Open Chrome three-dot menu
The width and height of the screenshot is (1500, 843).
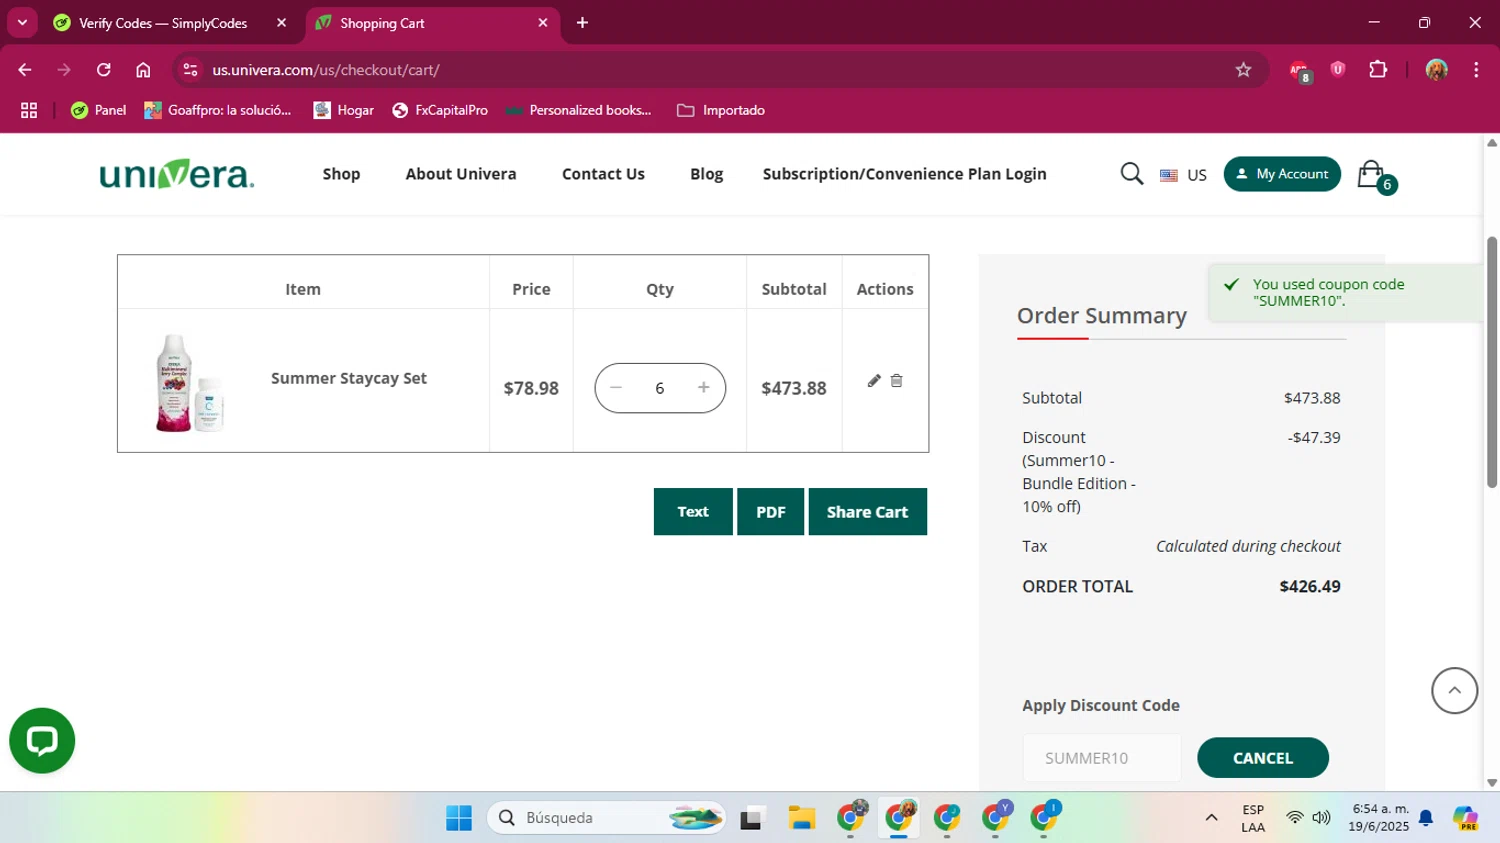click(1476, 70)
